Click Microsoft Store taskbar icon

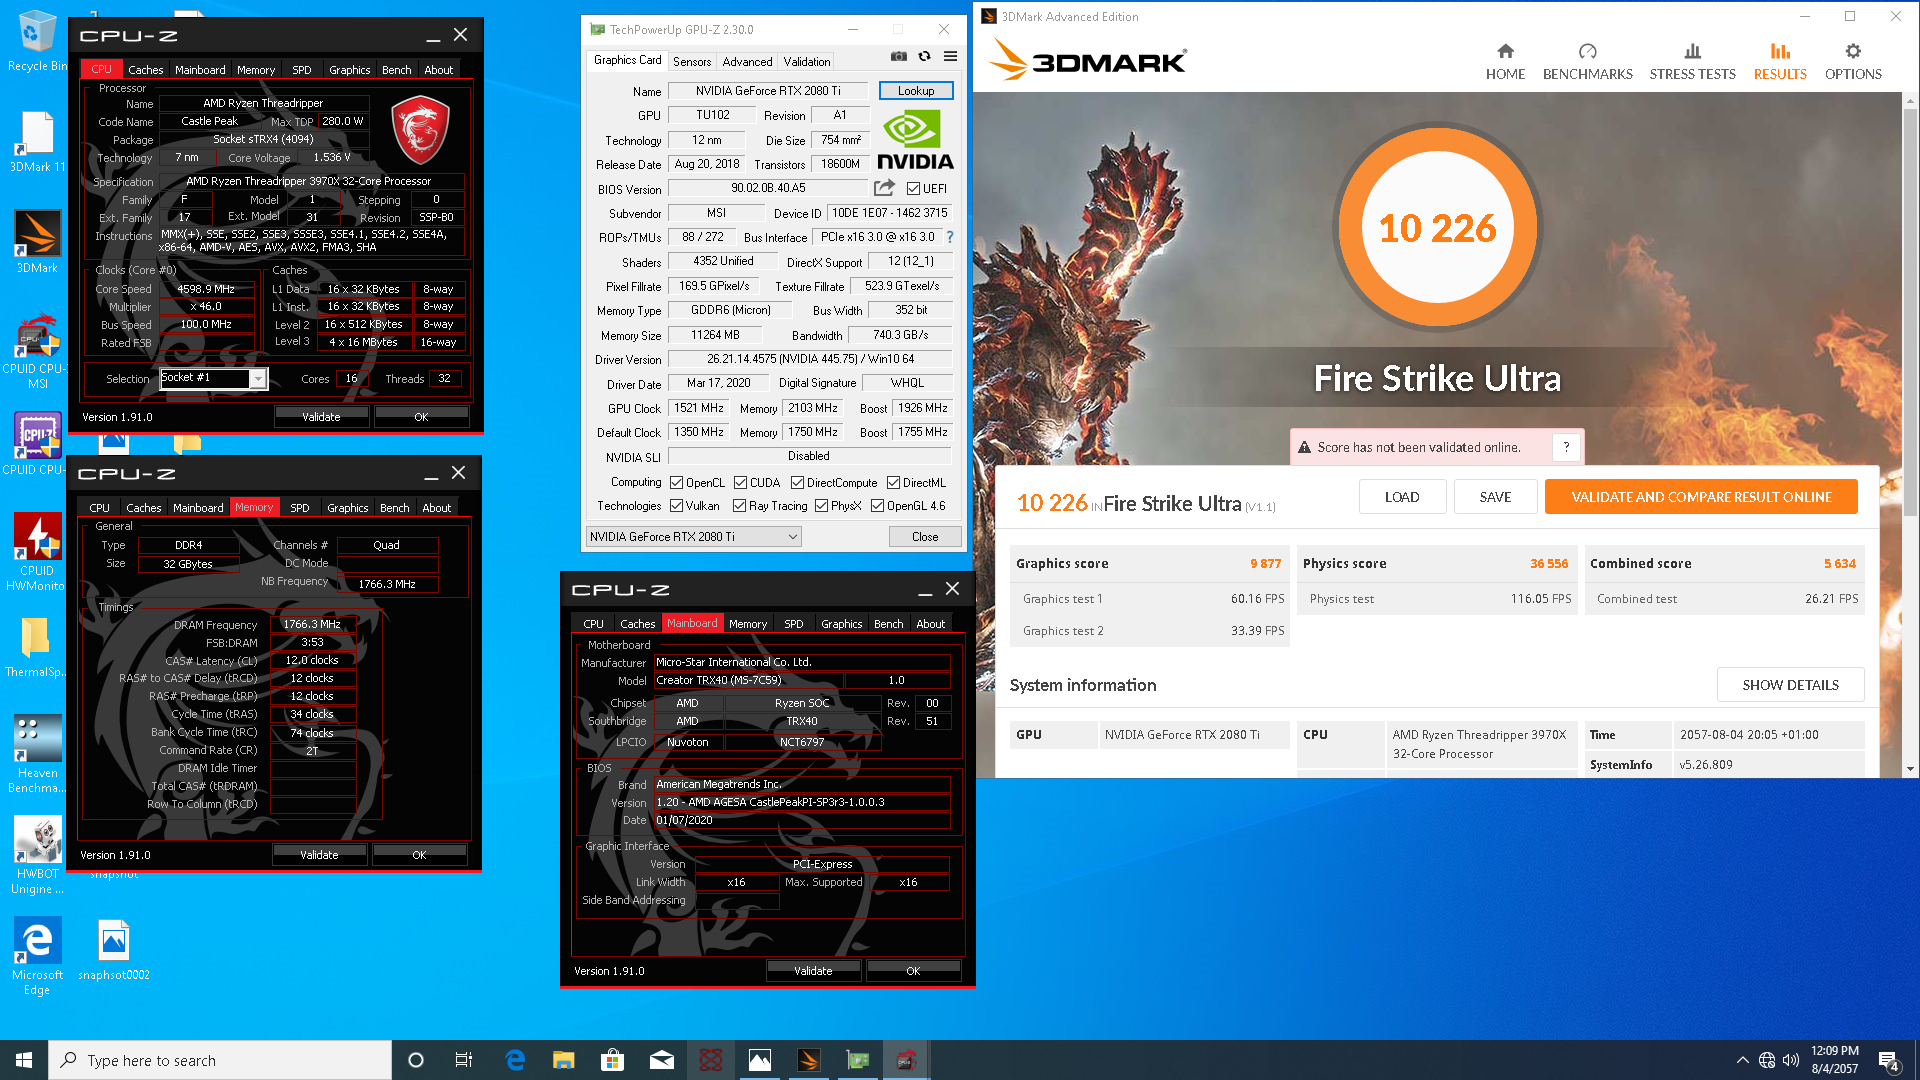click(x=612, y=1060)
